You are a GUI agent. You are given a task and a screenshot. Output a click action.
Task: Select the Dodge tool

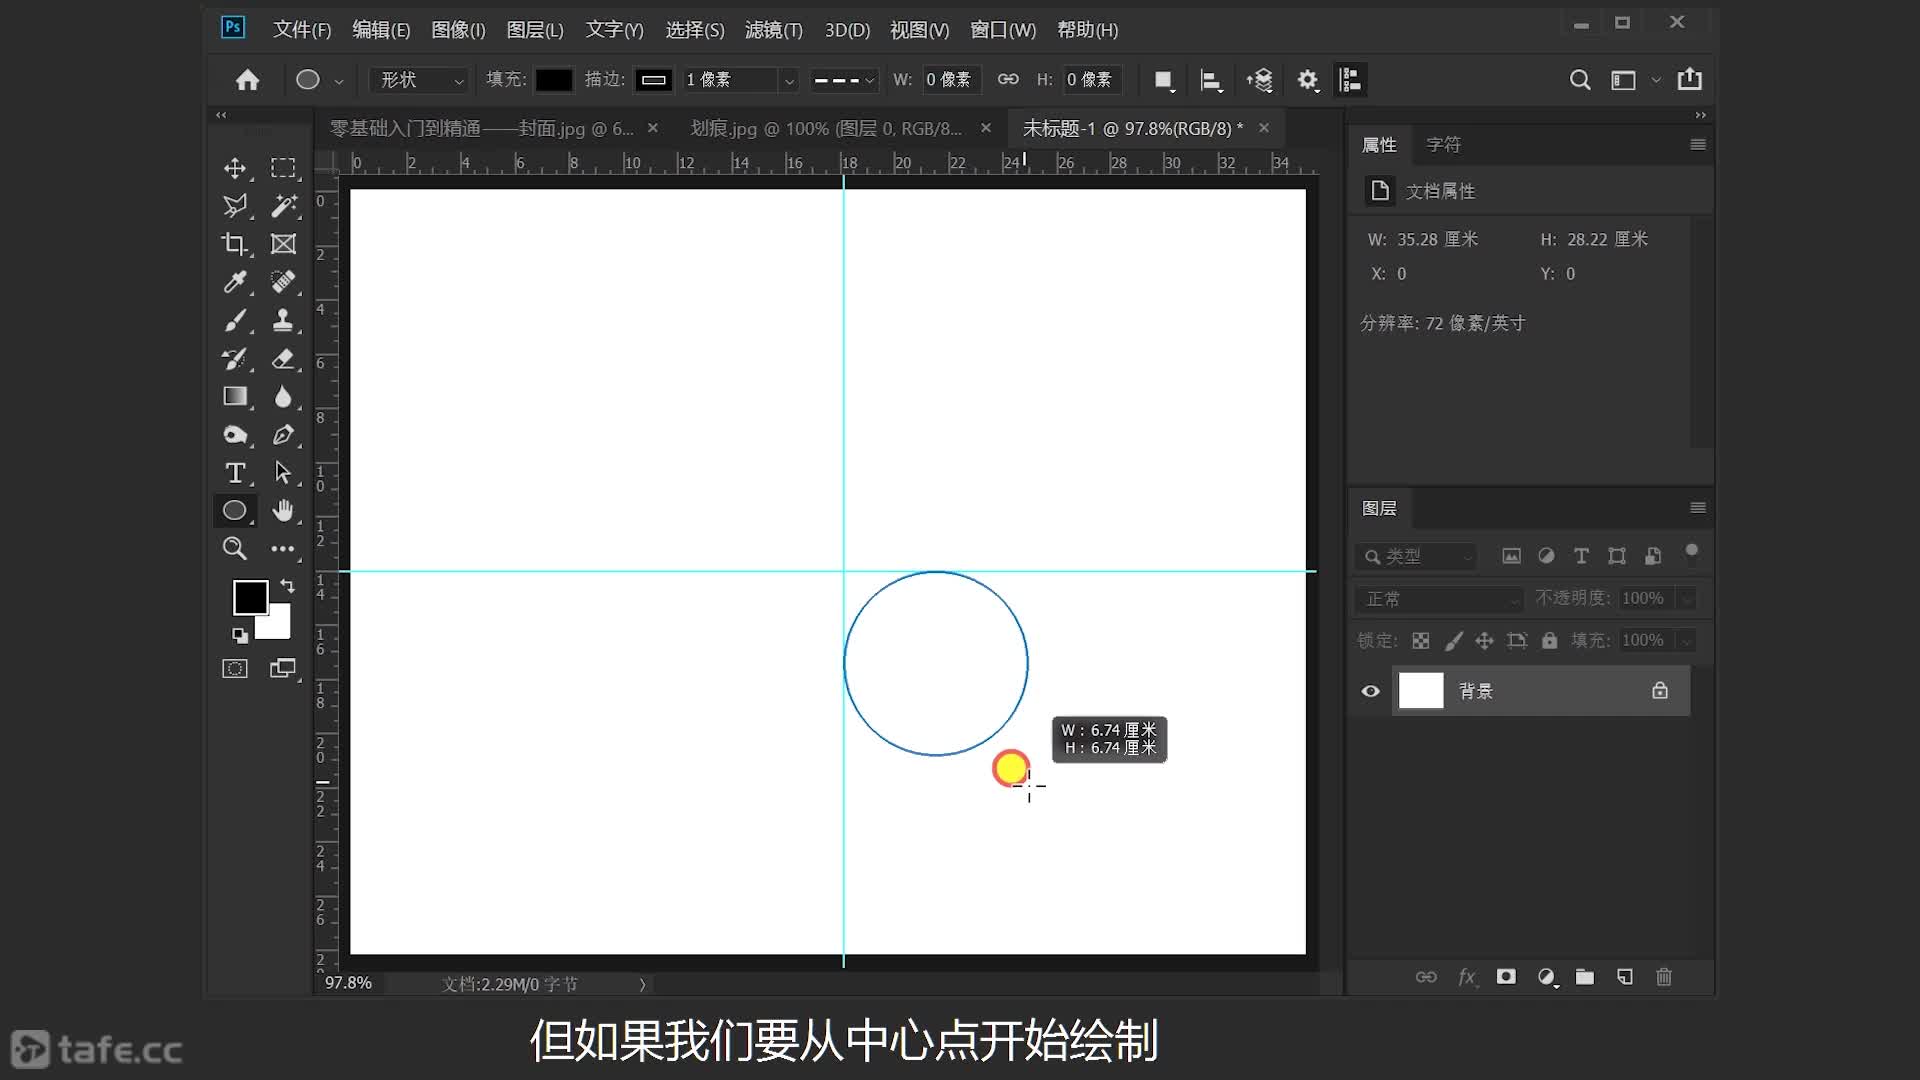[235, 434]
